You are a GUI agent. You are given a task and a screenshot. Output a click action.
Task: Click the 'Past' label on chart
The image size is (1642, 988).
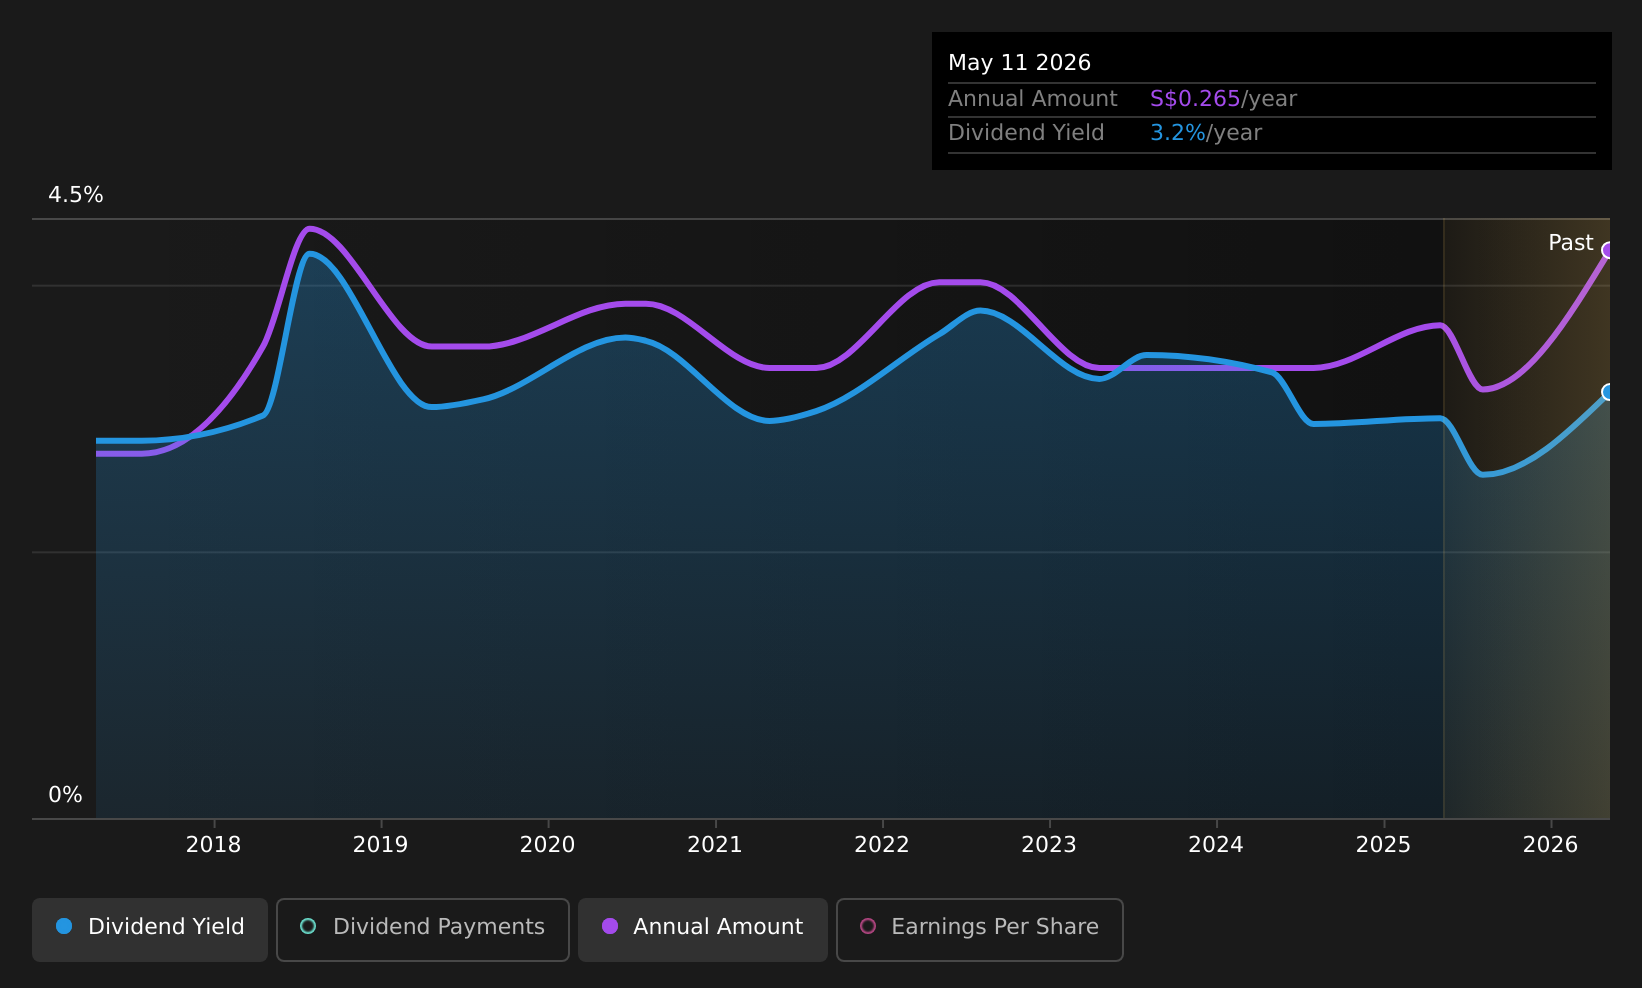click(1570, 243)
